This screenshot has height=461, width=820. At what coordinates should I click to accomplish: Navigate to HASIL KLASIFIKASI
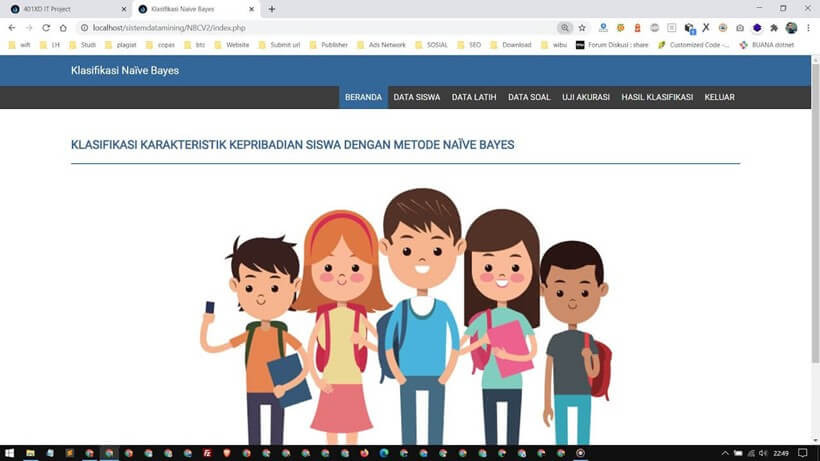tap(657, 97)
